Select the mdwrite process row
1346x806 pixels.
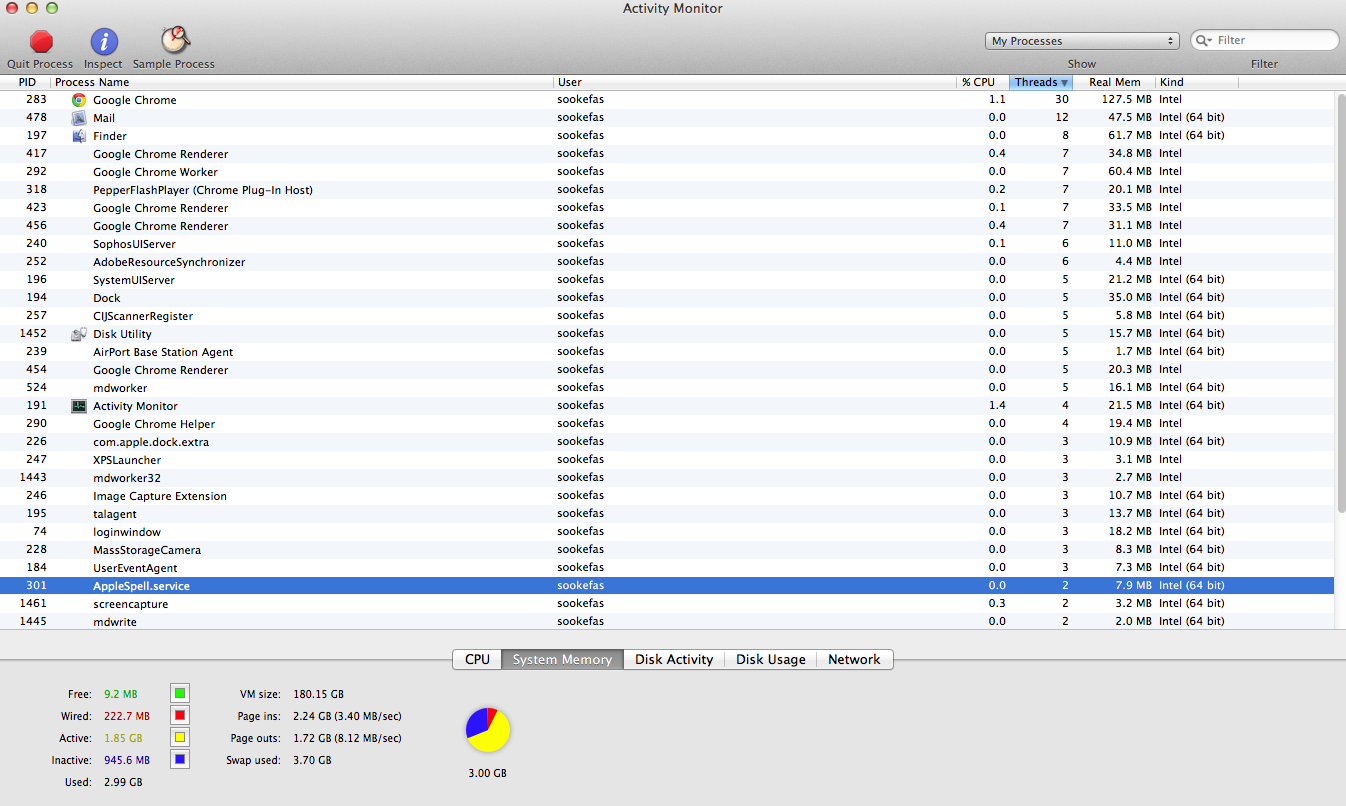pyautogui.click(x=667, y=621)
